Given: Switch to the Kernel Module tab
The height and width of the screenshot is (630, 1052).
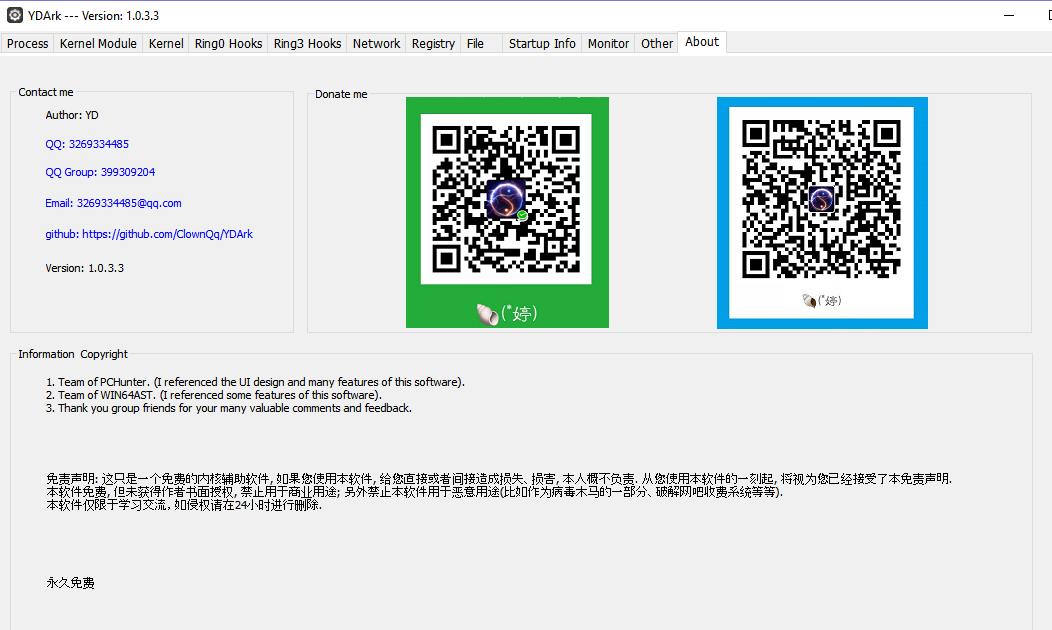Looking at the screenshot, I should (98, 44).
